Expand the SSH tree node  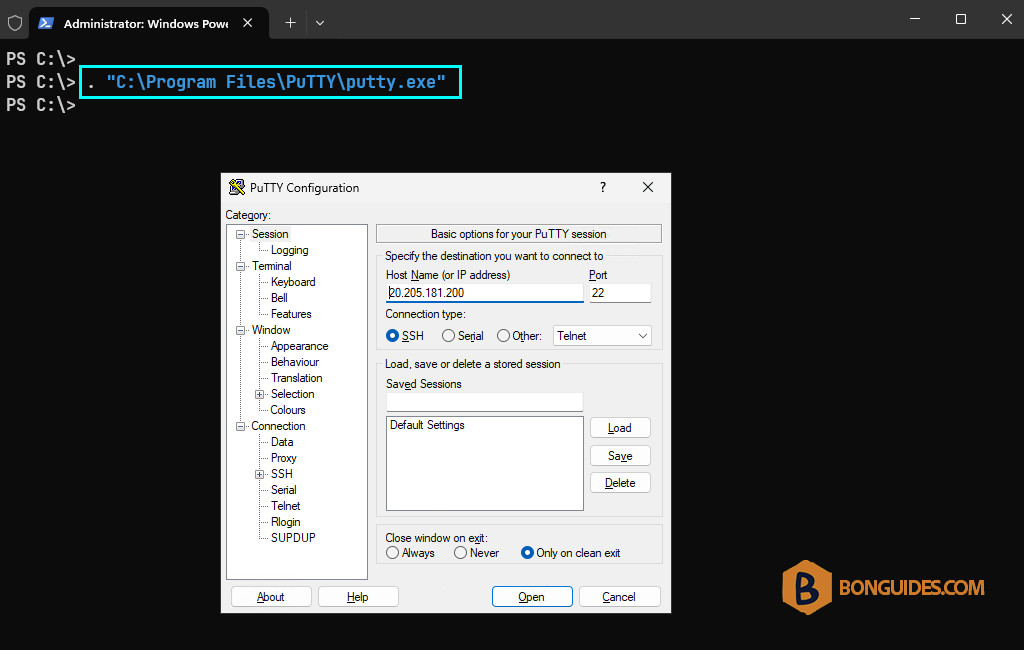[x=259, y=474]
